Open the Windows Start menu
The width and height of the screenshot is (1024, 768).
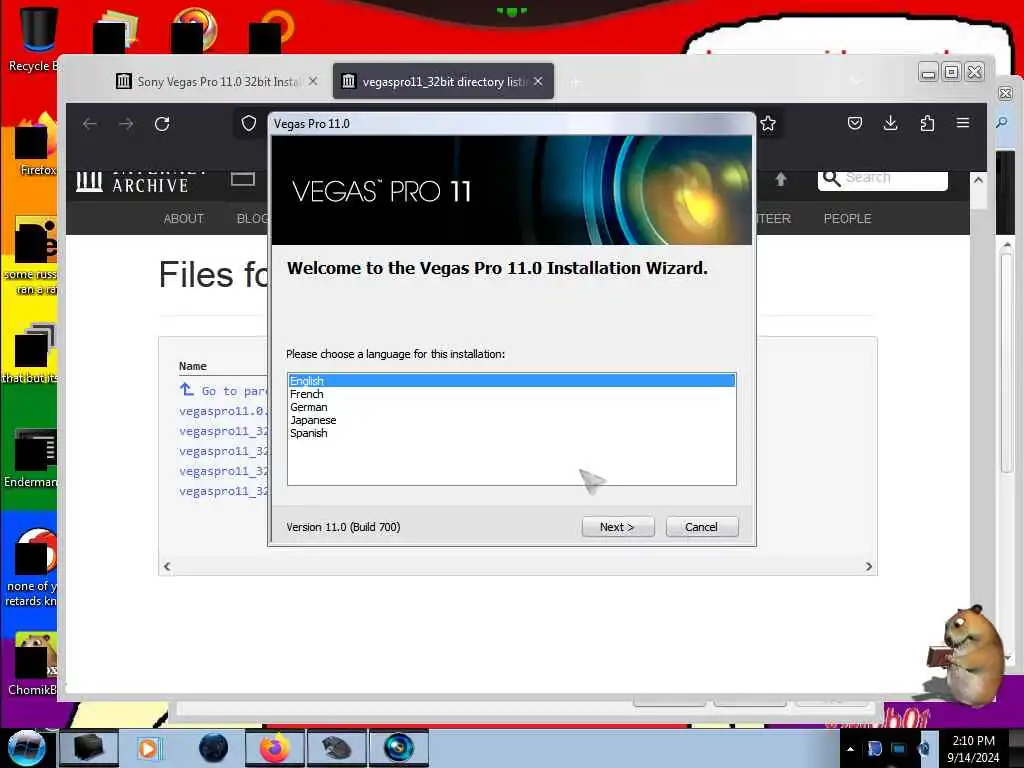click(x=27, y=747)
